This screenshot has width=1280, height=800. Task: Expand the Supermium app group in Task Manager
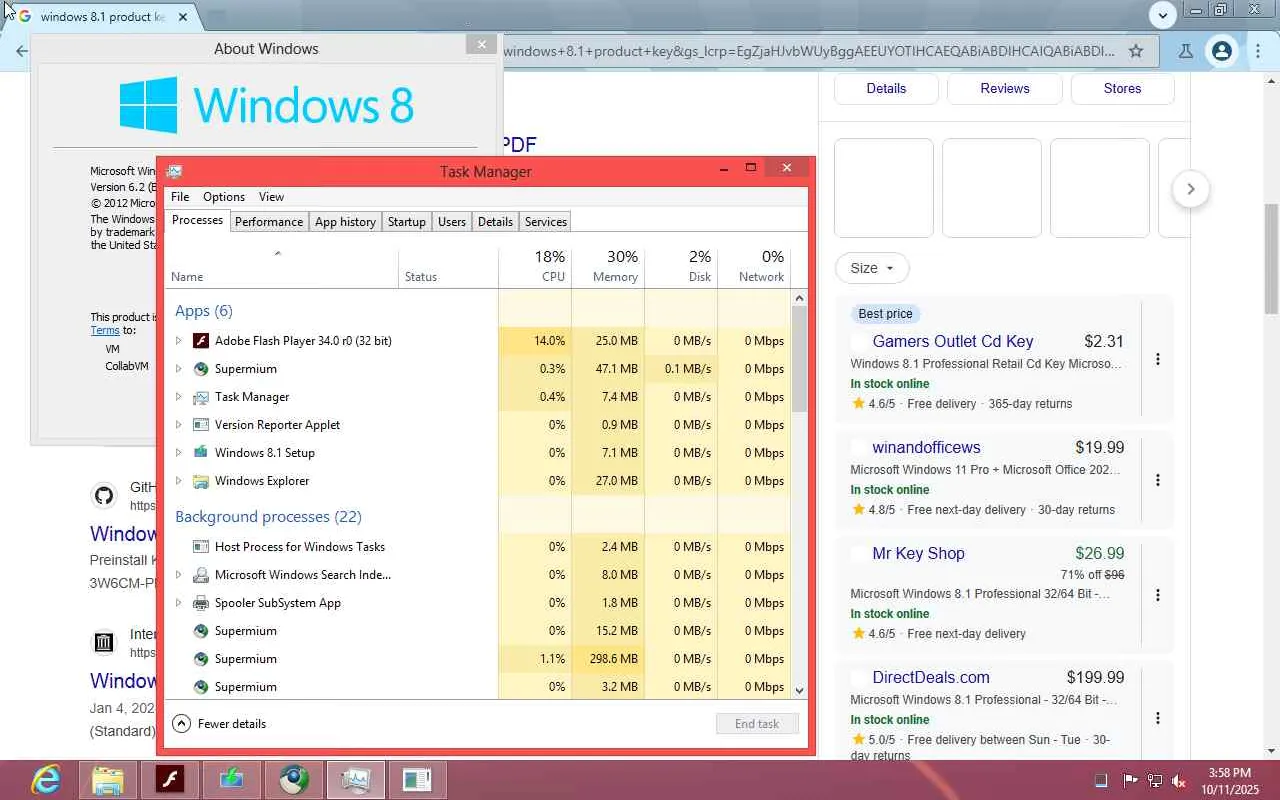(179, 369)
